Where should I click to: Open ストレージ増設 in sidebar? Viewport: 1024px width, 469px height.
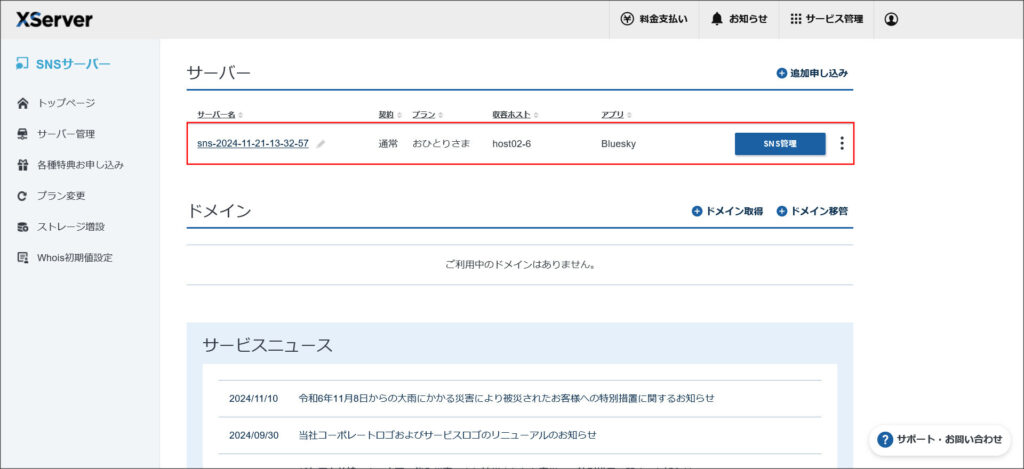[x=61, y=227]
